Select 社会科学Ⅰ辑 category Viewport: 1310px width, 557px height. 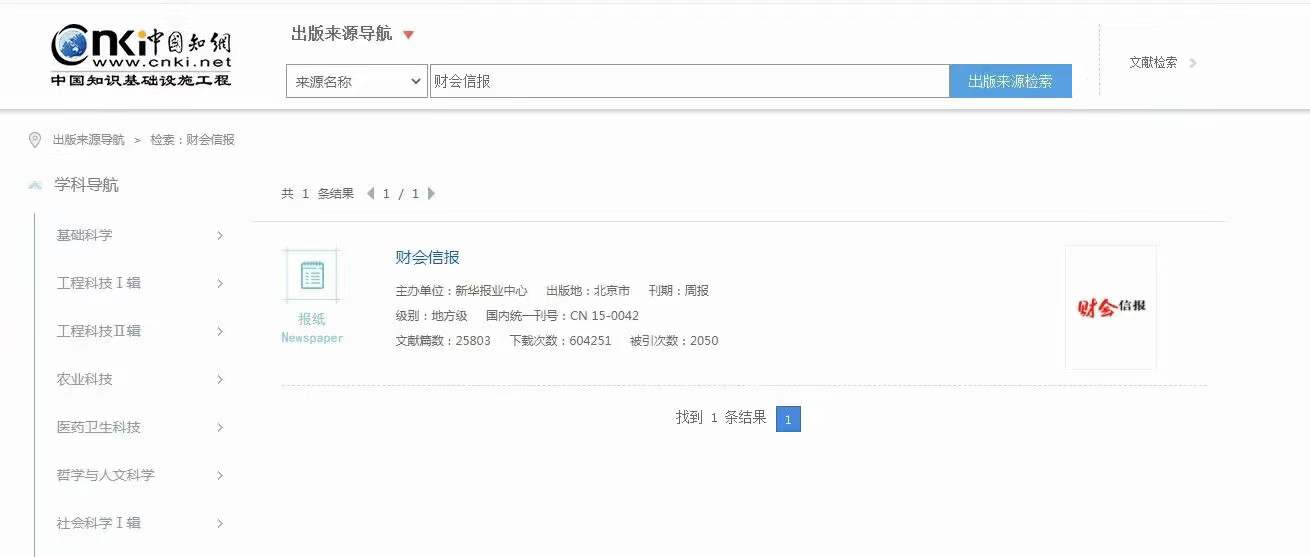99,523
